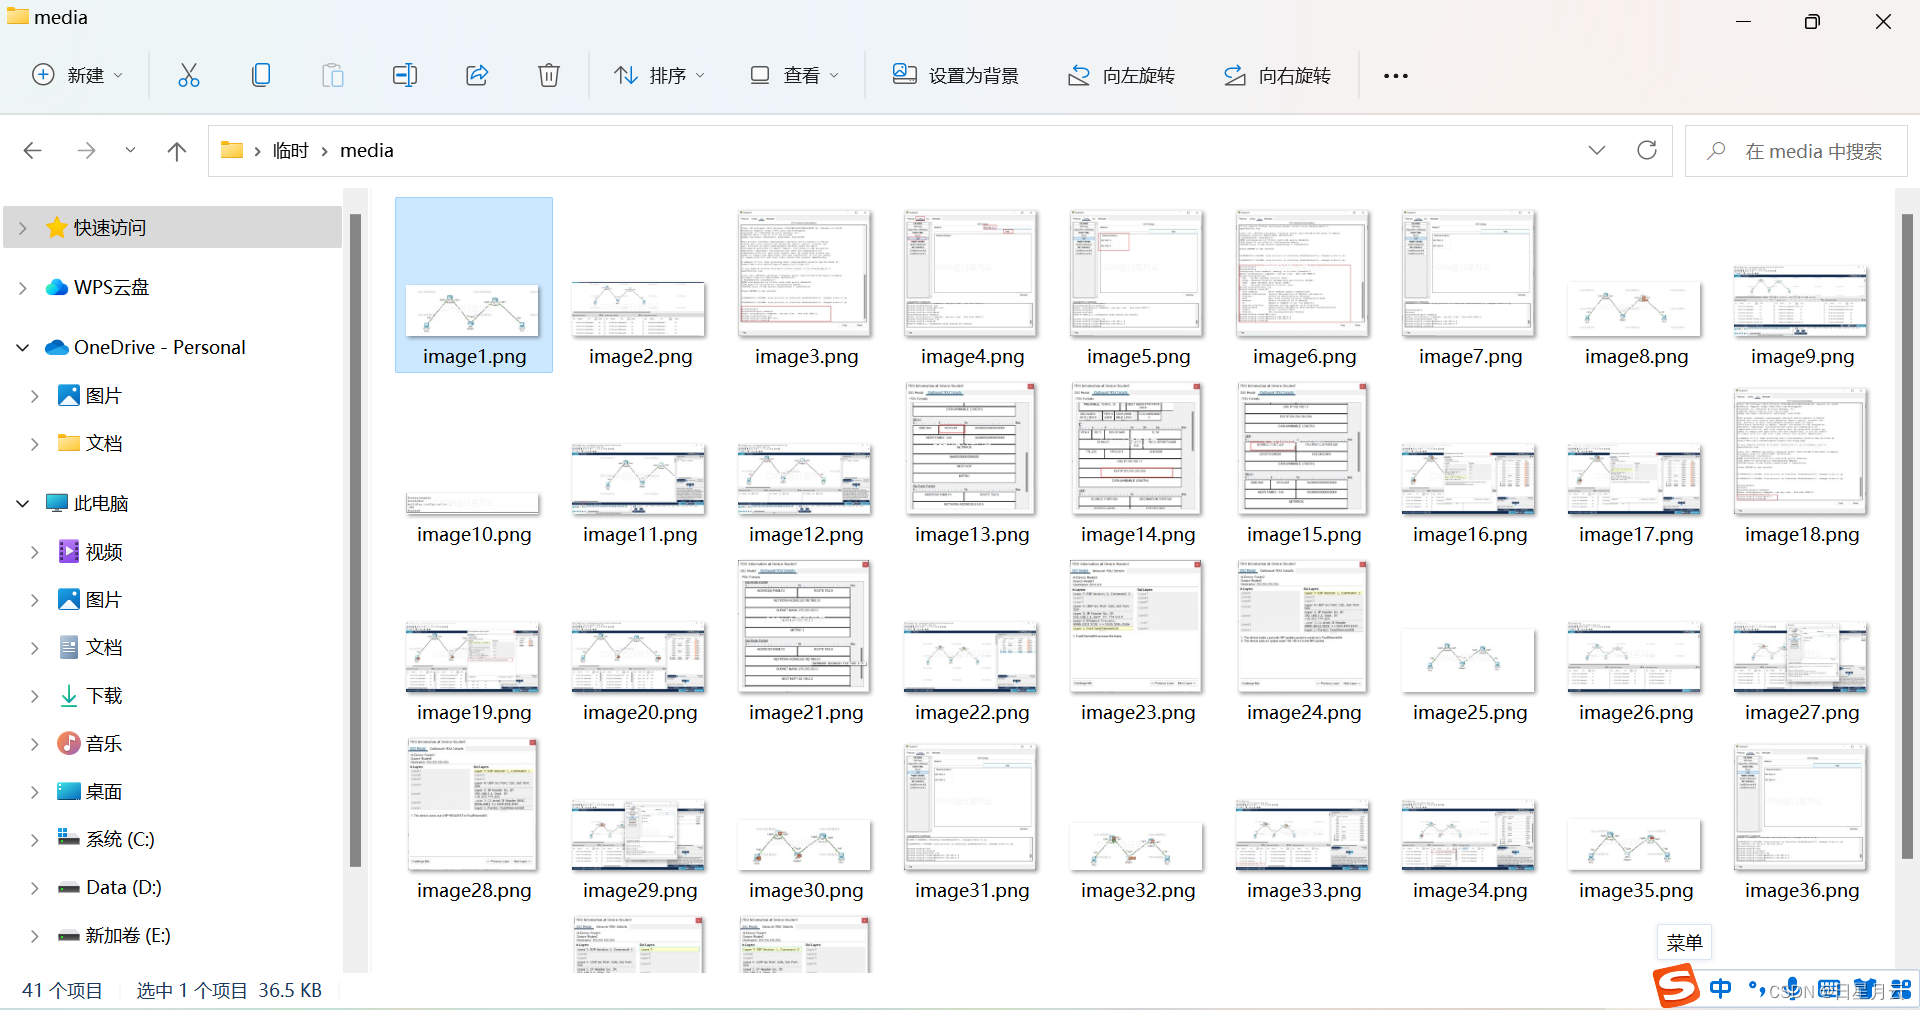Rotate image right with 向右旋转
Screen dimensions: 1920x1010
1278,75
